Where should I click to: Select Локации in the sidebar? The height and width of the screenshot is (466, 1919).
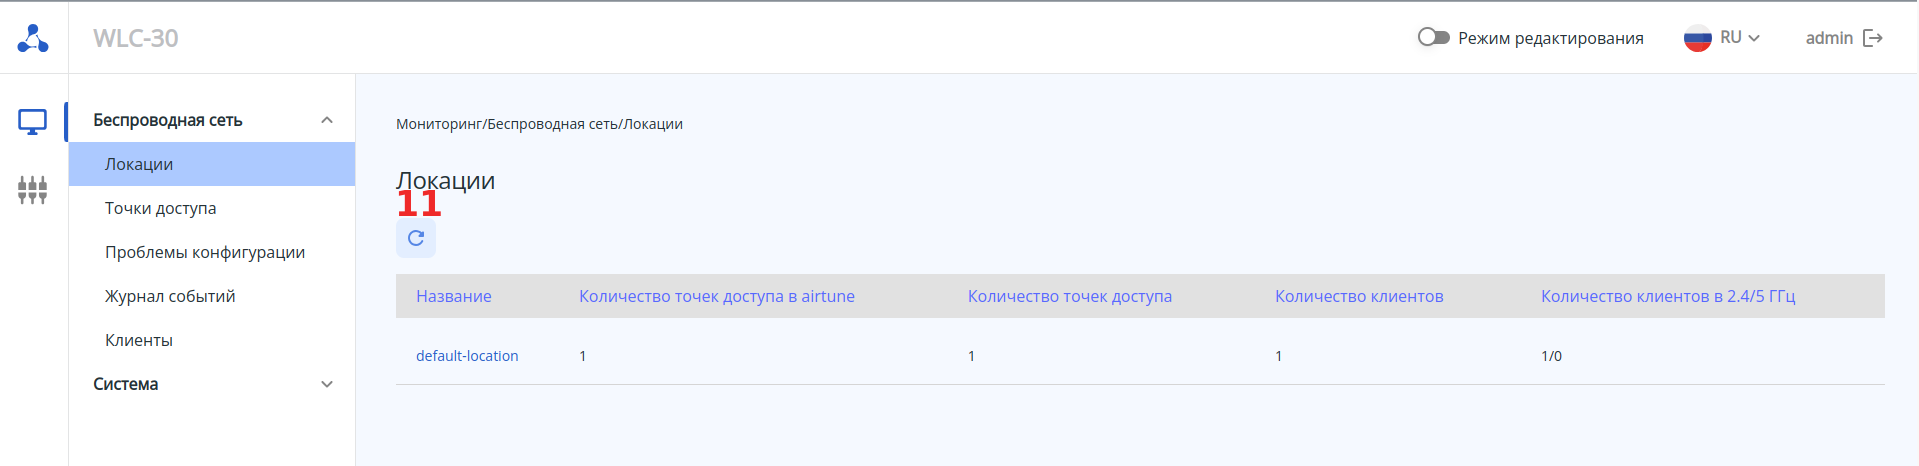point(139,164)
